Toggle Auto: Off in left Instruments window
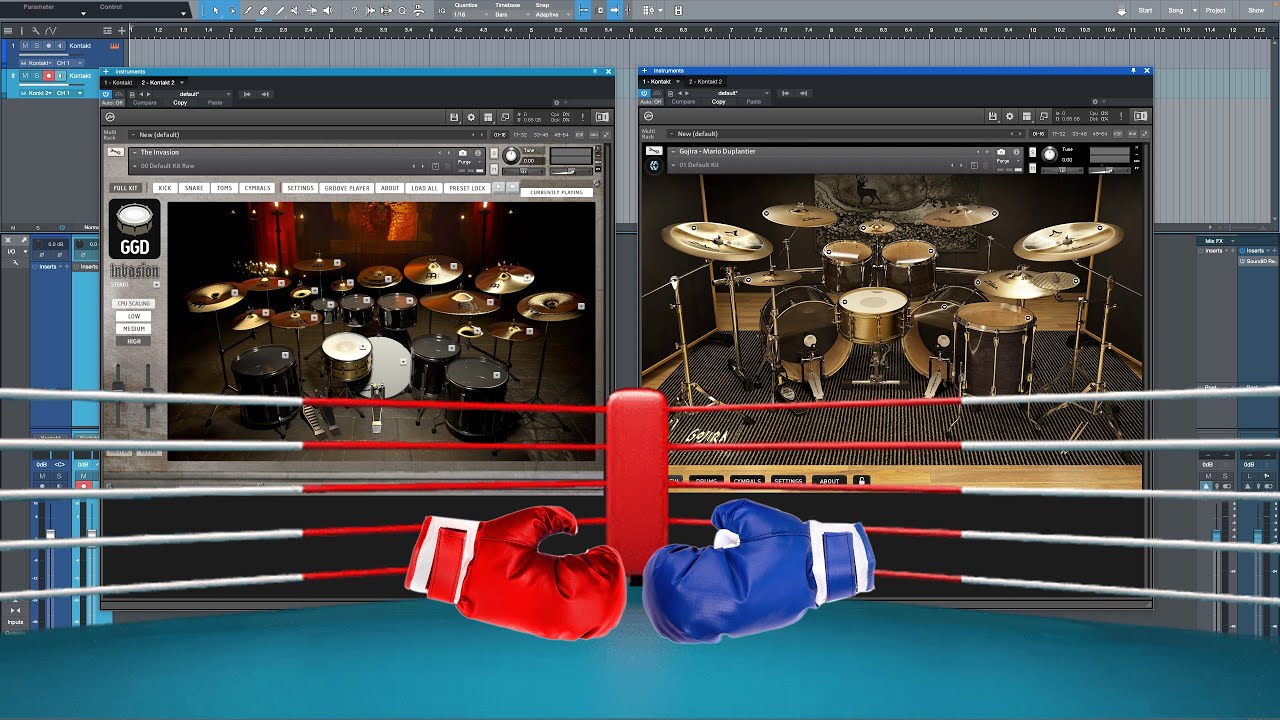Image resolution: width=1280 pixels, height=720 pixels. [113, 102]
